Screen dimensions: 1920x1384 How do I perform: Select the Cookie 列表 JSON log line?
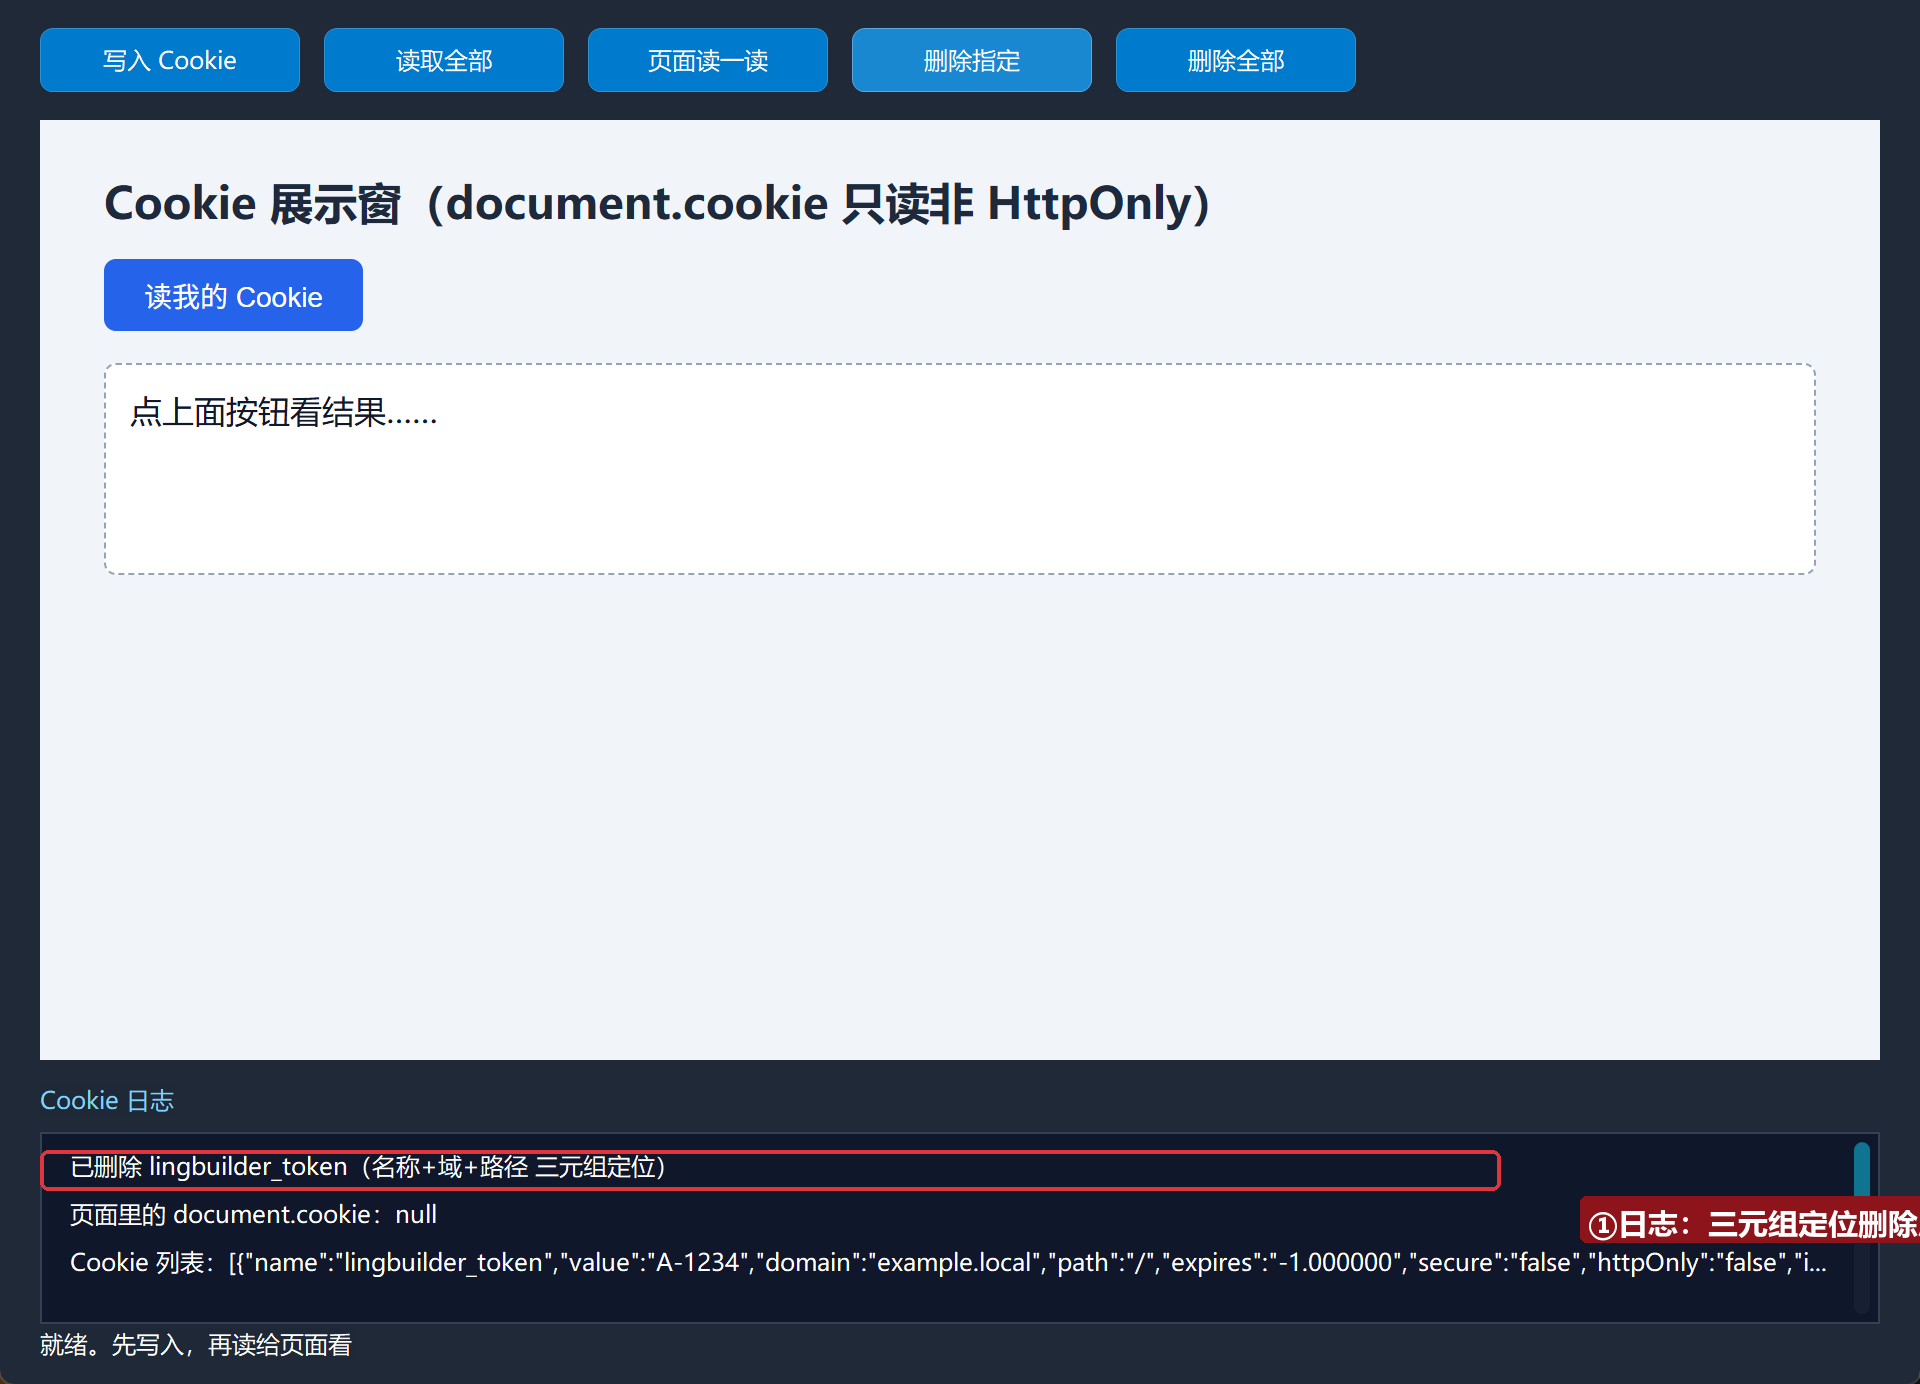click(x=948, y=1263)
